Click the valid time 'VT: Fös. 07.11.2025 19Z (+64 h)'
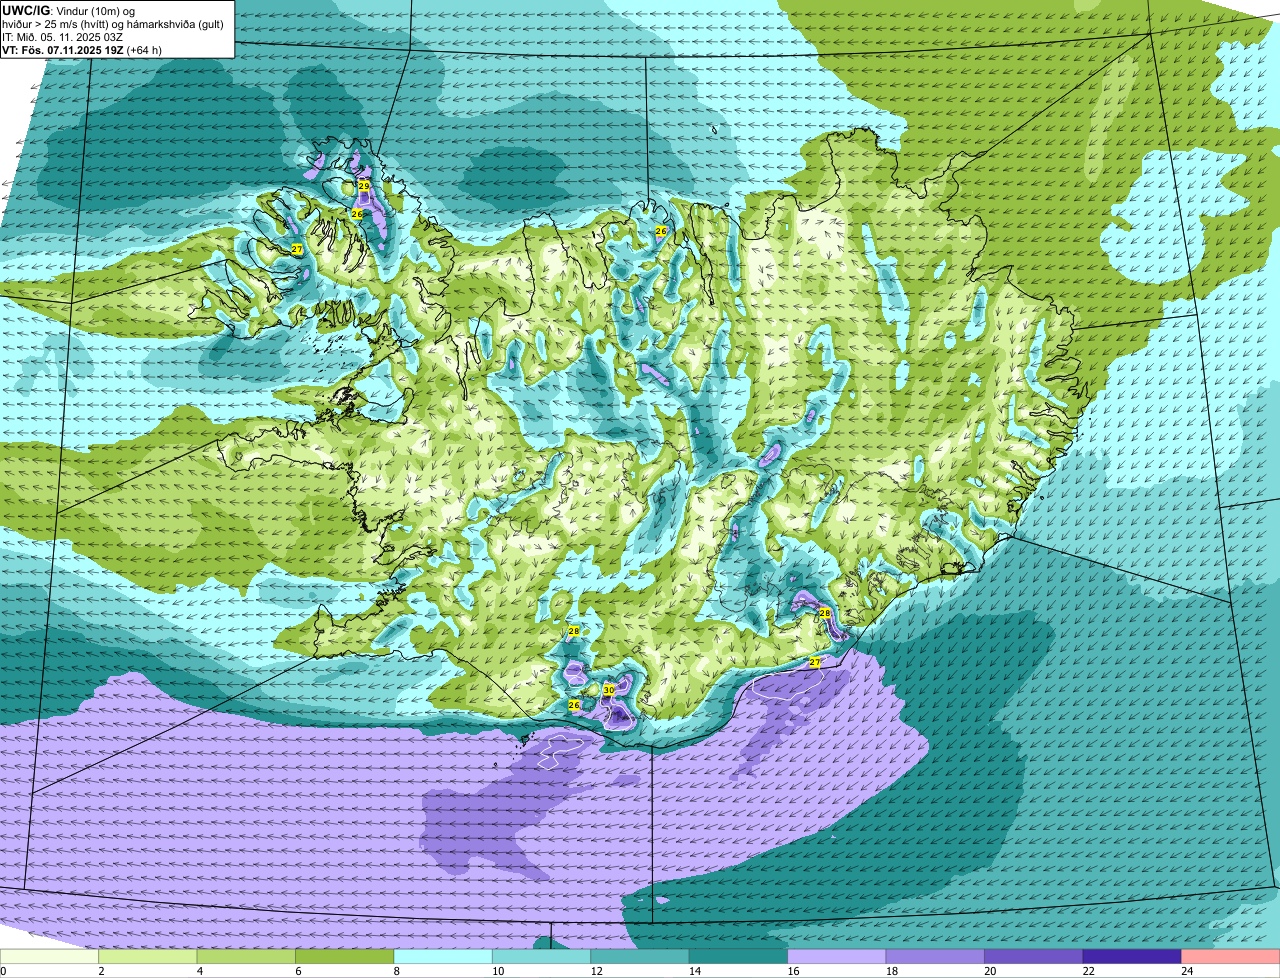 (x=82, y=49)
